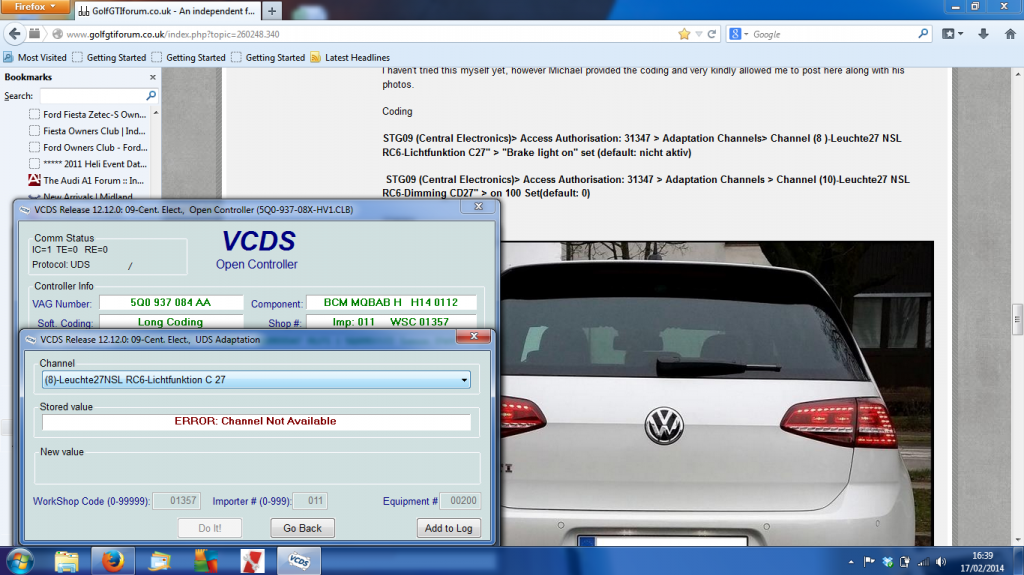Click the Equipment # field 00200
Viewport: 1024px width, 575px height.
(x=460, y=501)
